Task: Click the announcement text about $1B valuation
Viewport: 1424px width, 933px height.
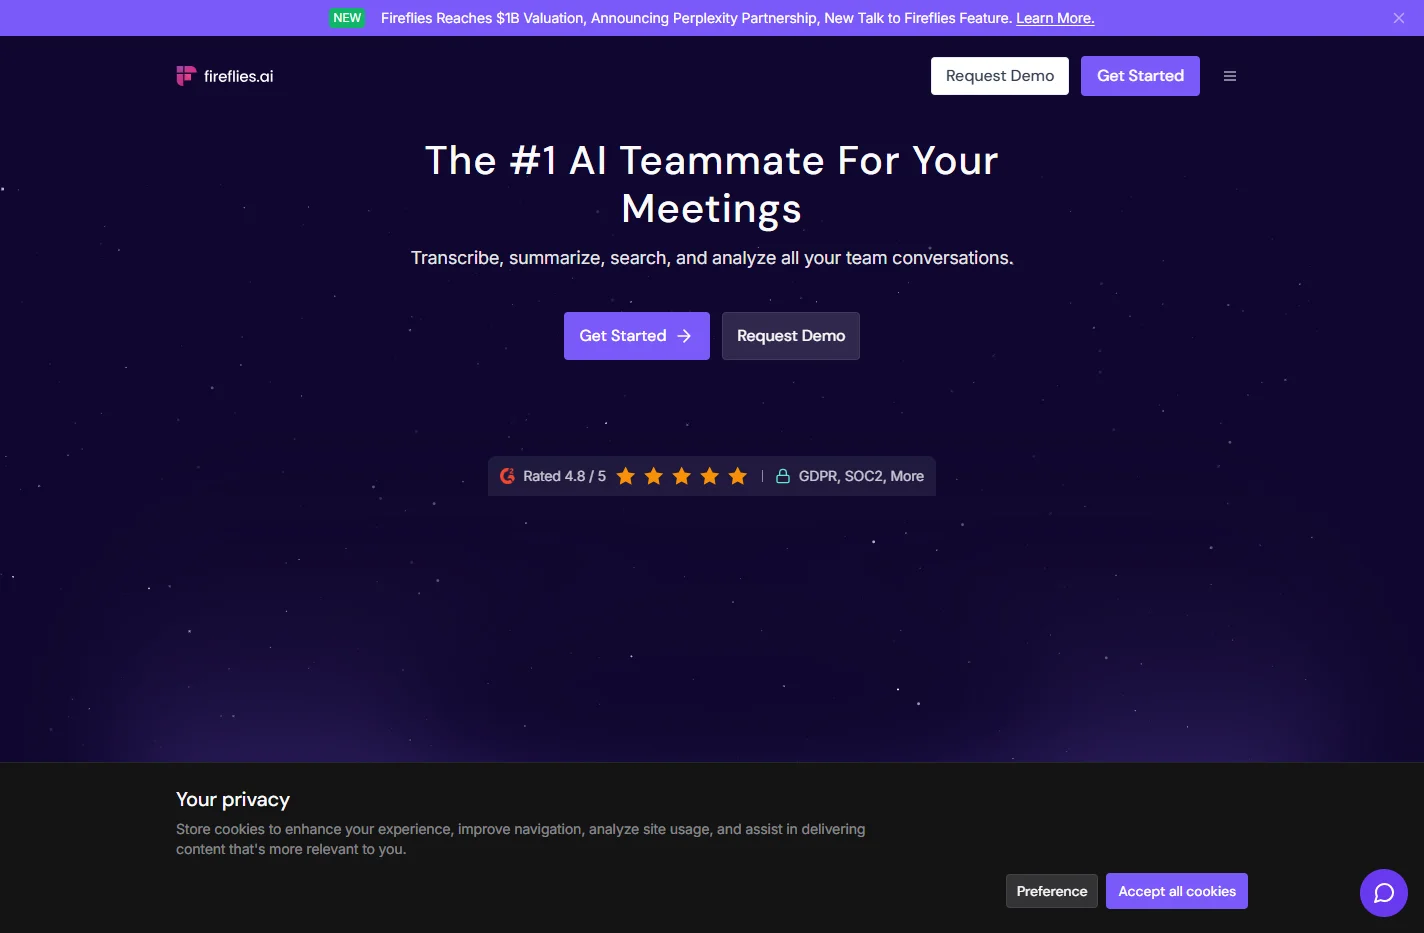Action: [697, 18]
